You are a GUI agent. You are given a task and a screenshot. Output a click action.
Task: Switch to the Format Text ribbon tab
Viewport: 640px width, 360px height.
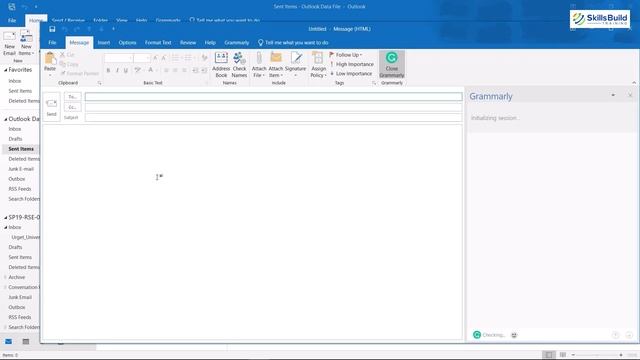point(158,42)
